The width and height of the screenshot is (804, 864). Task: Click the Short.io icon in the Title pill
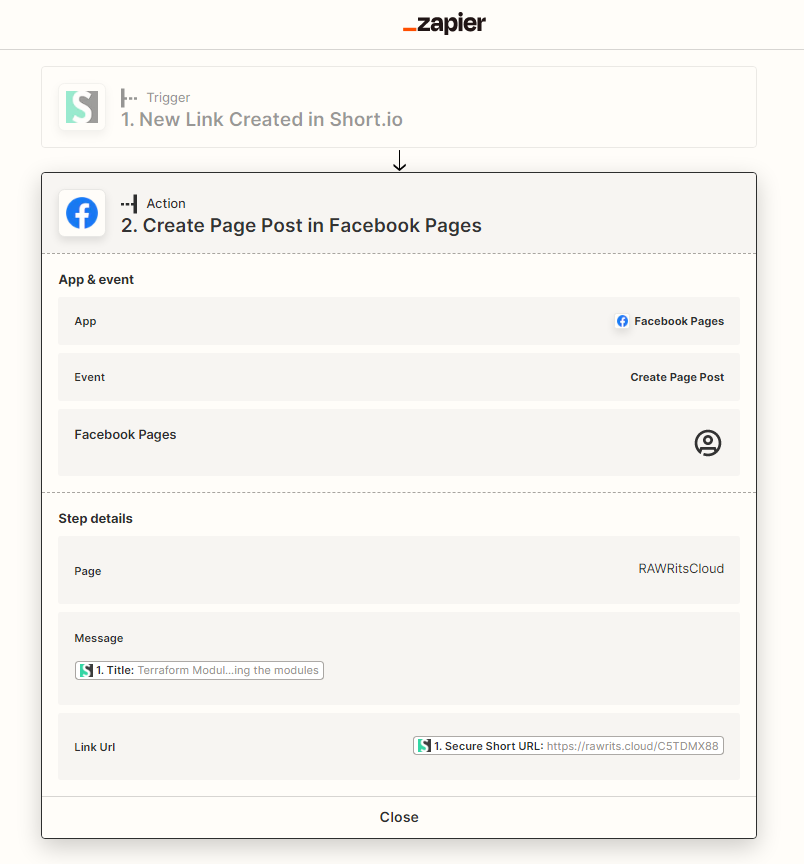coord(87,671)
